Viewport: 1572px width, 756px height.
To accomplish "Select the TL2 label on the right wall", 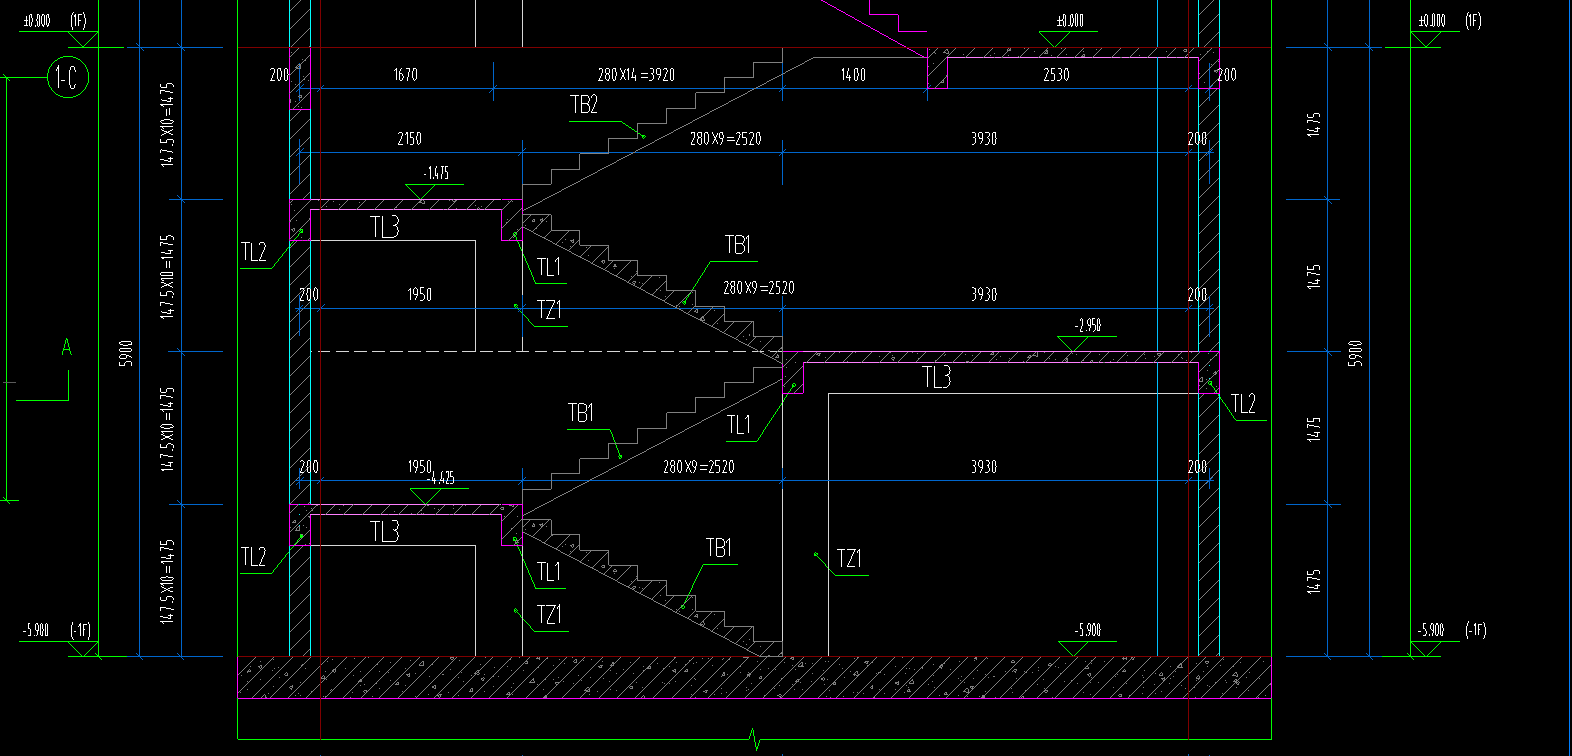I will pyautogui.click(x=1243, y=404).
